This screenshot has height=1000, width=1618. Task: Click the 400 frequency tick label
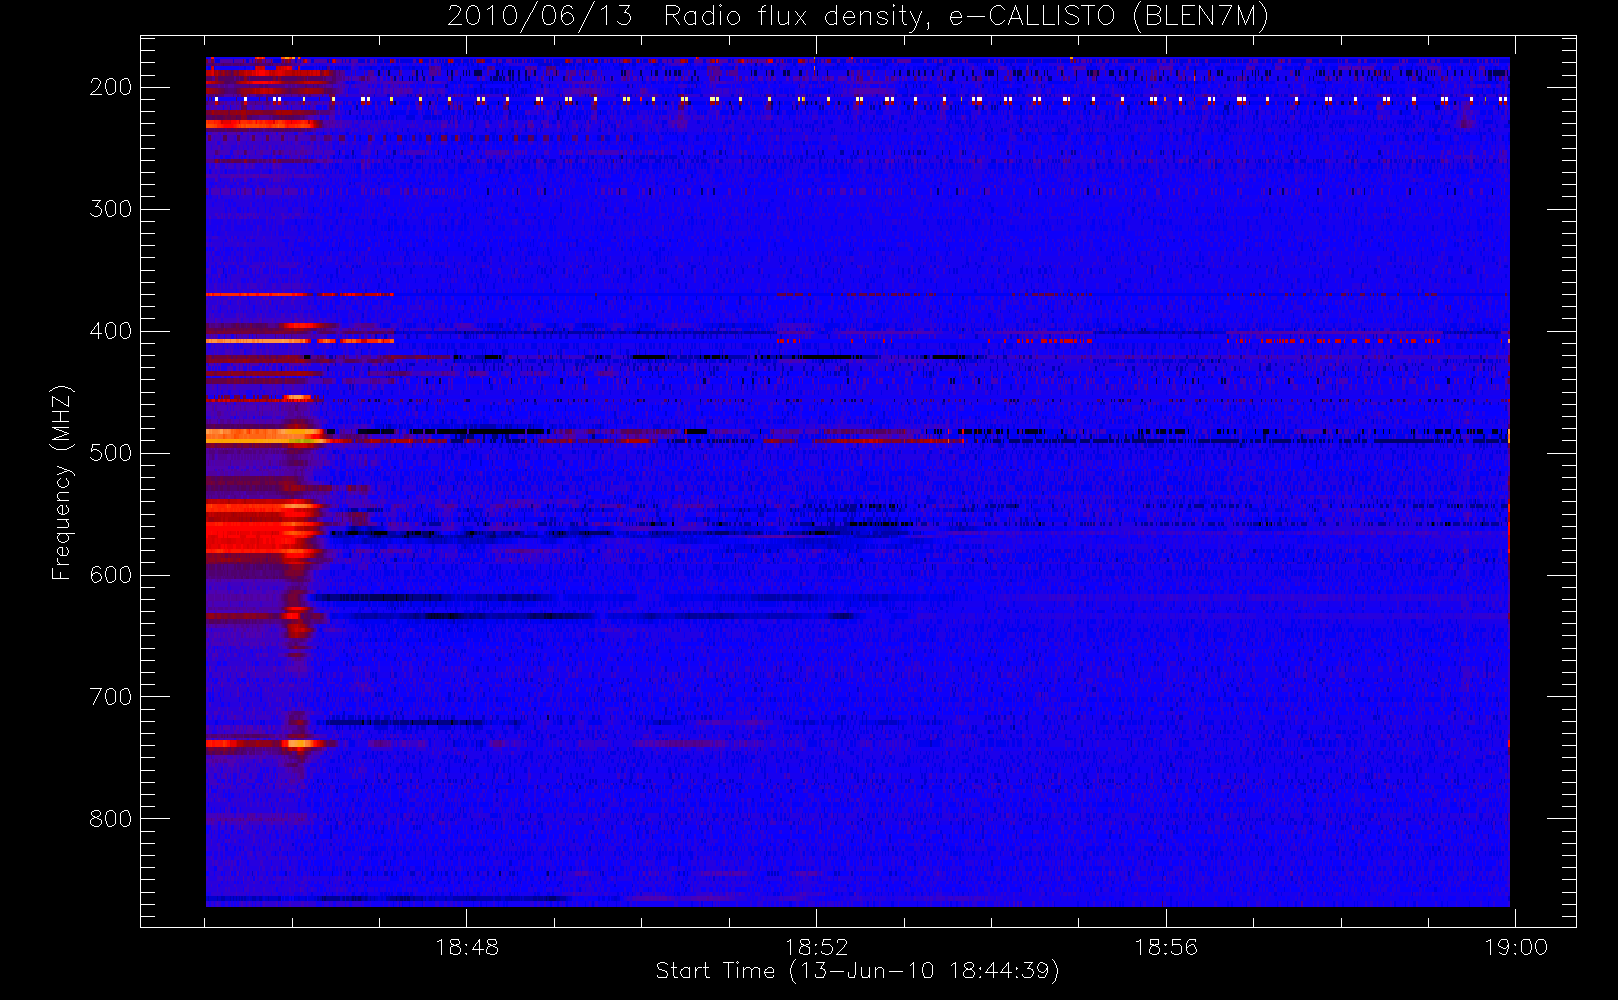point(111,331)
